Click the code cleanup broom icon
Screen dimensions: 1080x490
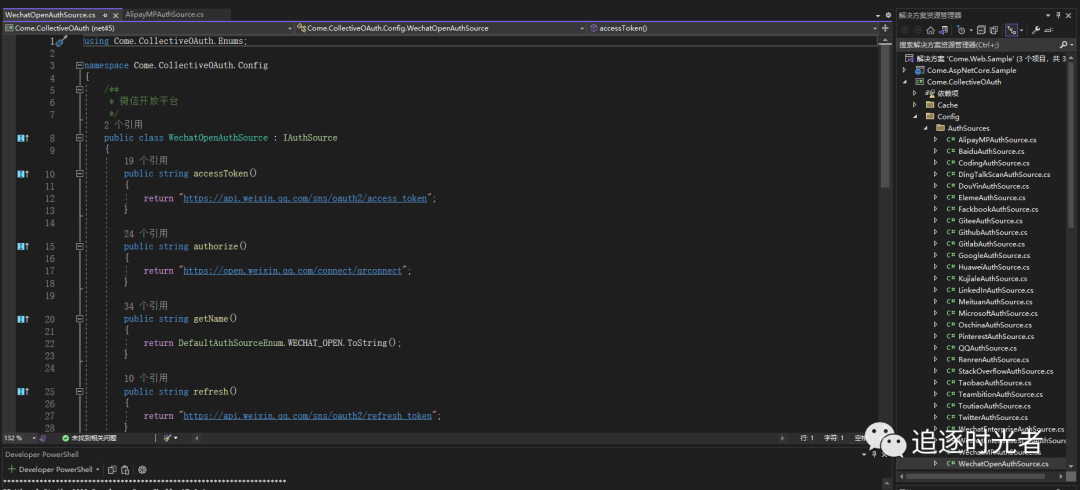[x=168, y=438]
